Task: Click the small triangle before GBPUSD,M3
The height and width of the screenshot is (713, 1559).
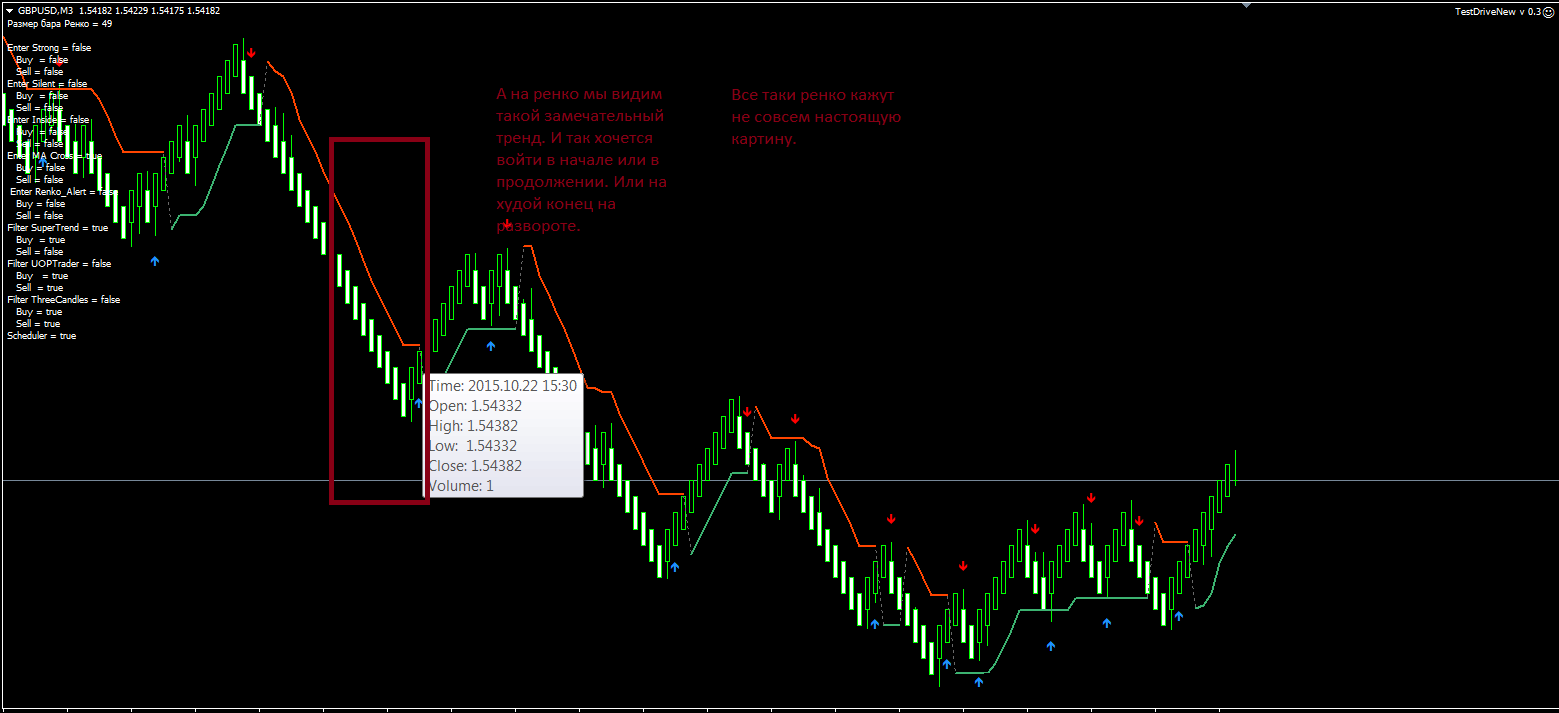Action: tap(9, 11)
